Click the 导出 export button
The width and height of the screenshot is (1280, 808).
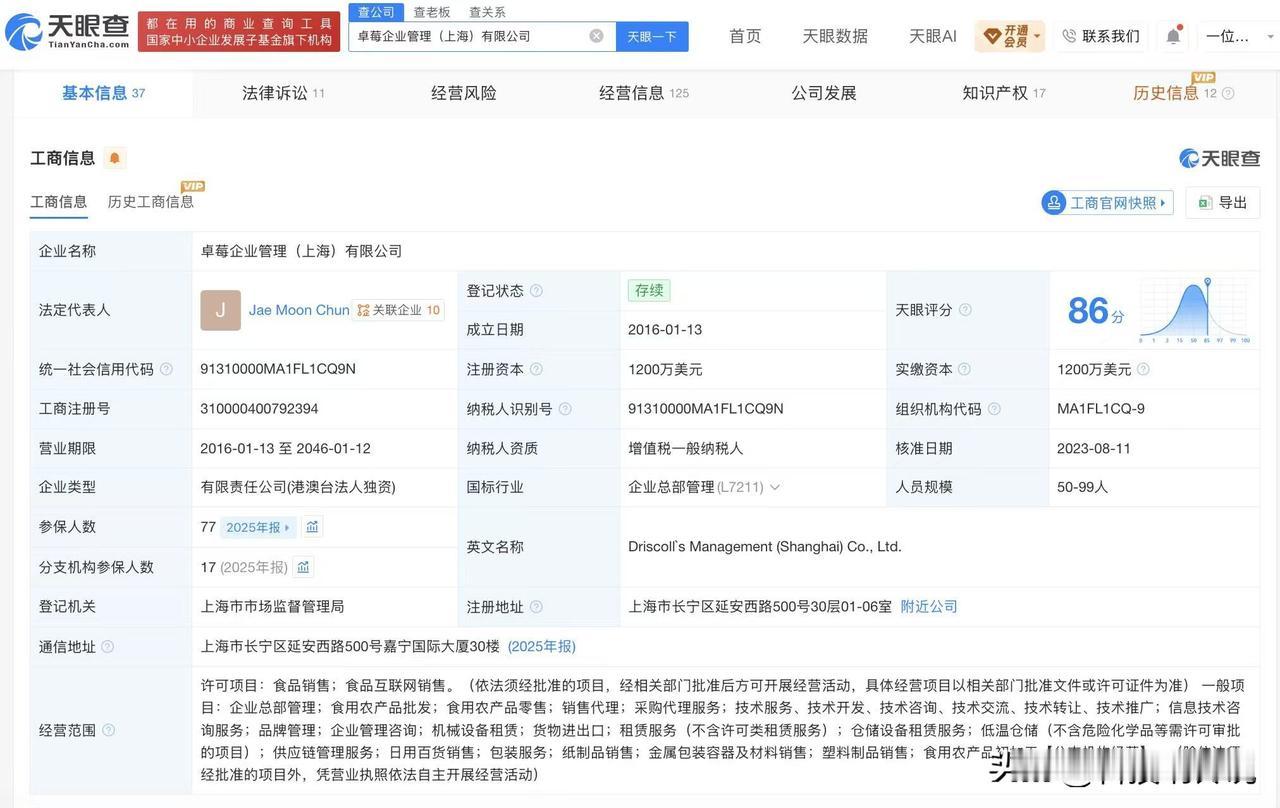(1222, 202)
